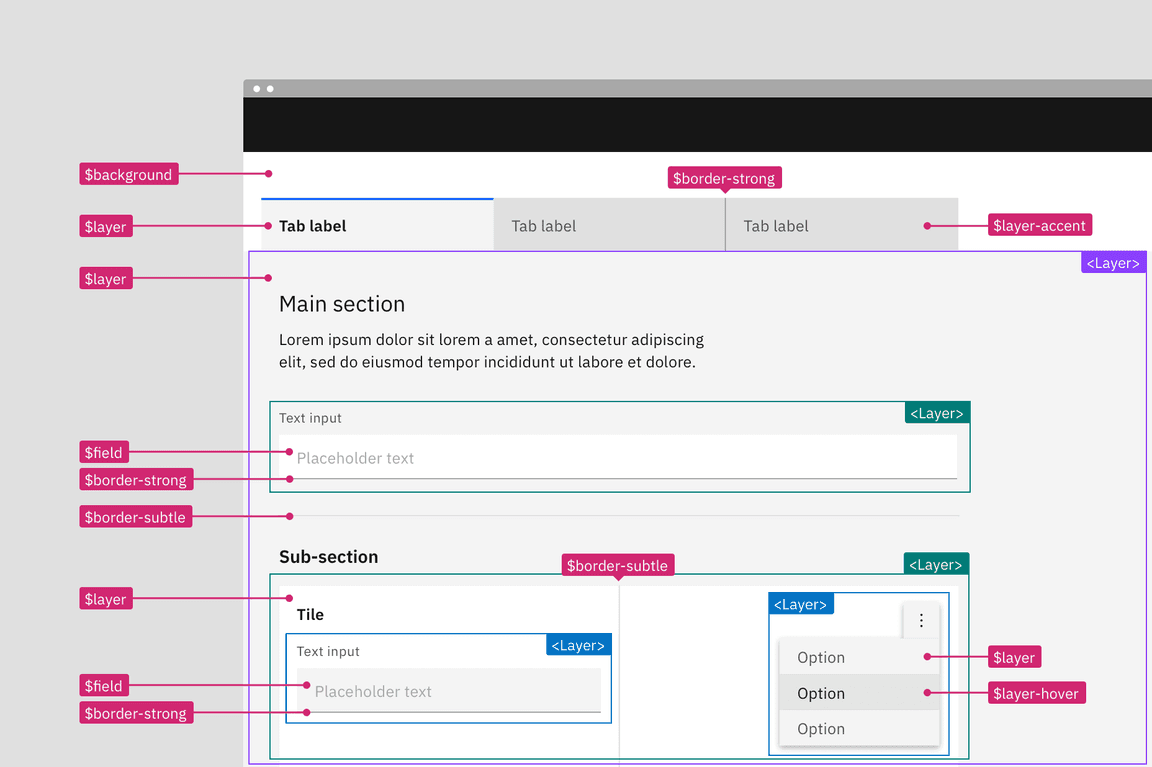Select the middle Tab label tab
1152x767 pixels.
pyautogui.click(x=543, y=226)
